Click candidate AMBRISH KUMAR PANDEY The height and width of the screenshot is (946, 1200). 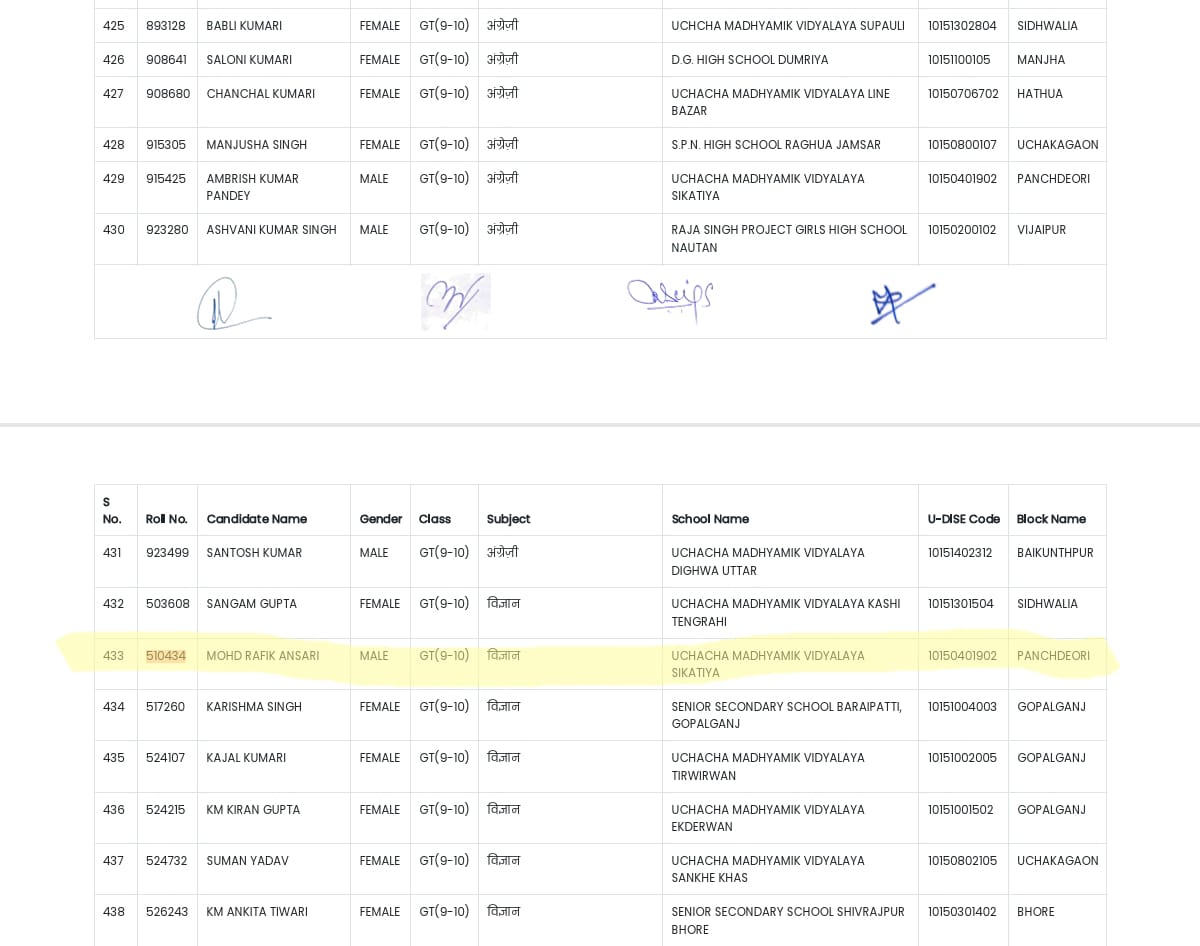(253, 187)
